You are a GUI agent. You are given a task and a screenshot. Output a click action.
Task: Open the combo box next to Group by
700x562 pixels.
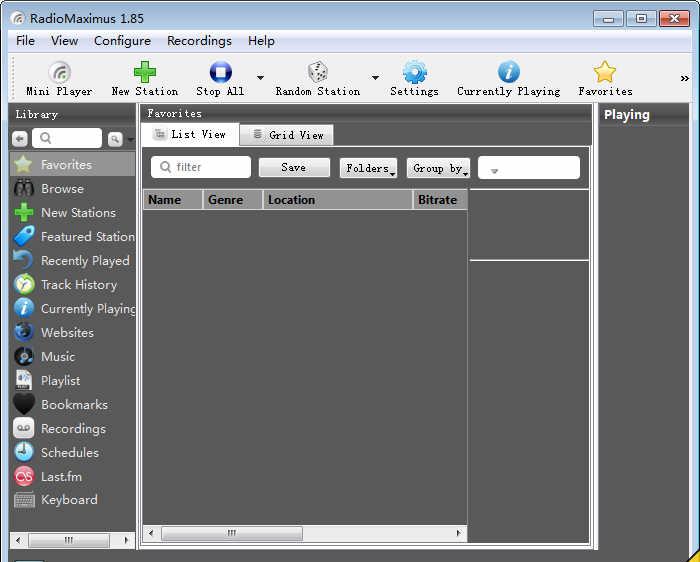[529, 168]
